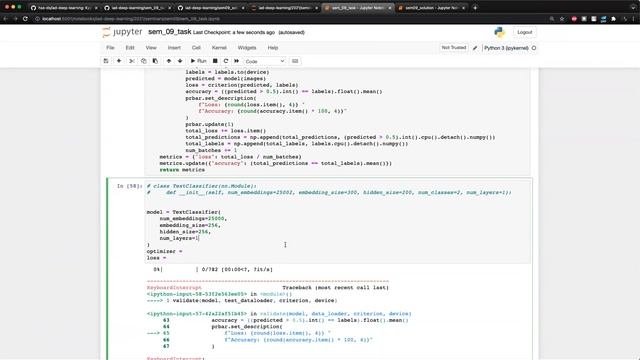Insert a cell below with the plus icon
Screen dimensions: 640x360
tap(119, 61)
